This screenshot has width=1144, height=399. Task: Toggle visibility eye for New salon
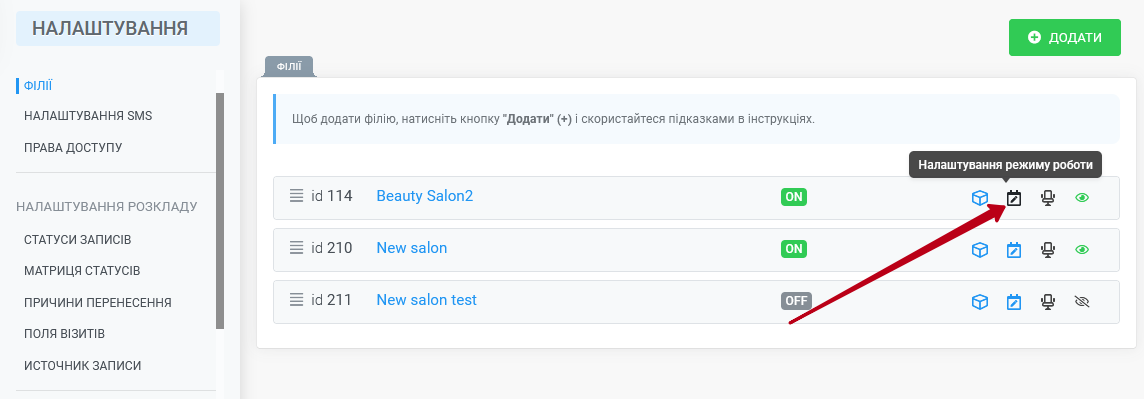[x=1082, y=249]
